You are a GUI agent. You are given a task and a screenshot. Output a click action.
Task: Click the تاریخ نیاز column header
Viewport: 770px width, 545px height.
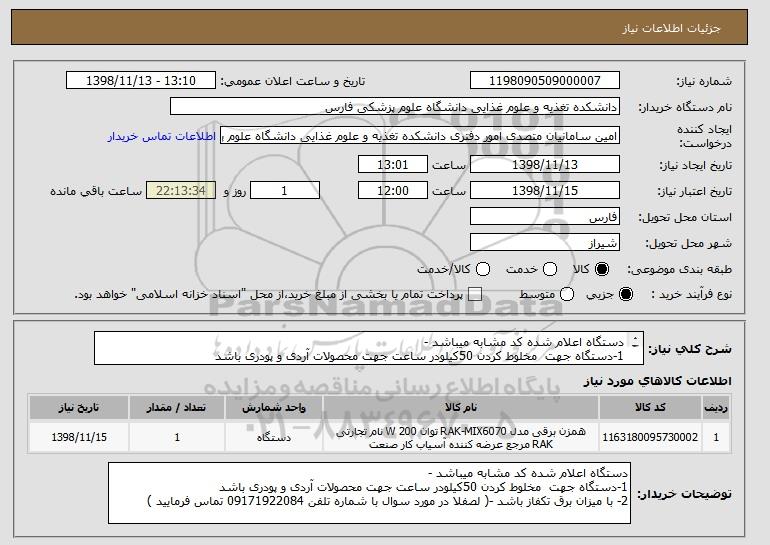point(79,408)
